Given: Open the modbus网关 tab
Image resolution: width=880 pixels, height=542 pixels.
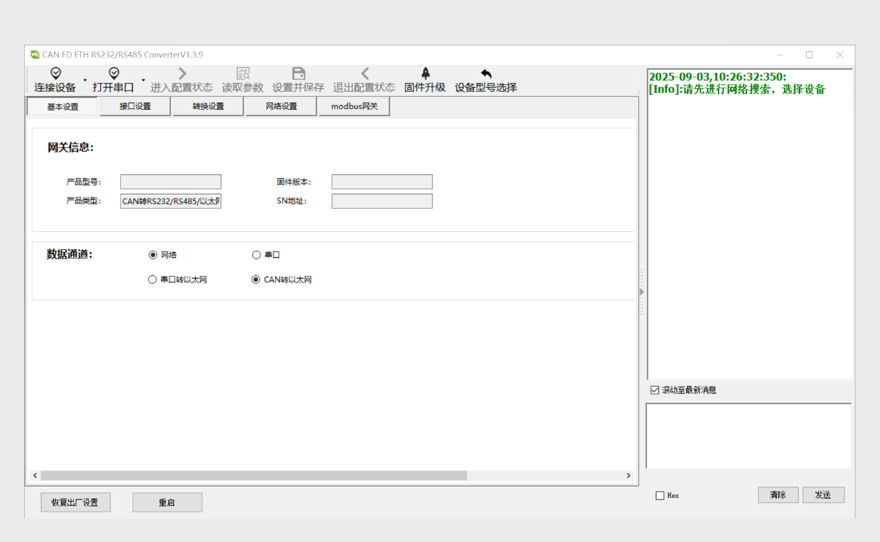Looking at the screenshot, I should click(354, 107).
